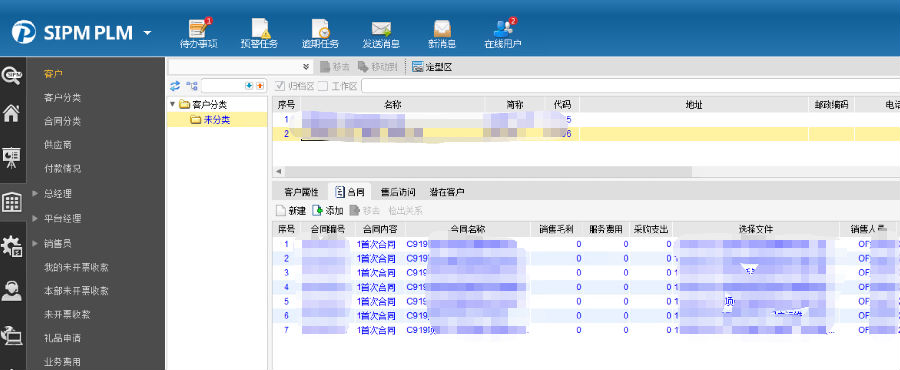
Task: Click the 检出关系 button
Action: click(x=406, y=211)
